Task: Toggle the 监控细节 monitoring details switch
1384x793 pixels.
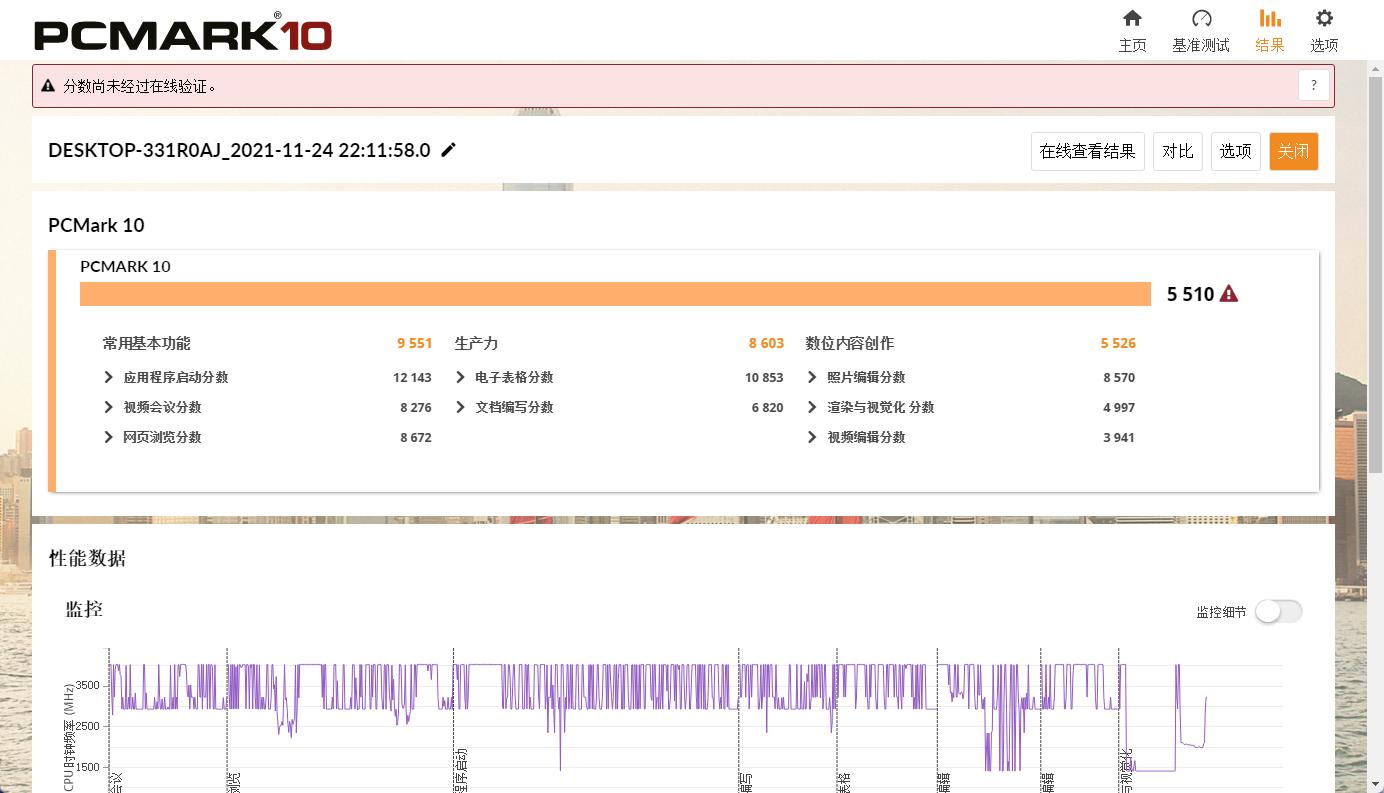Action: click(x=1278, y=611)
